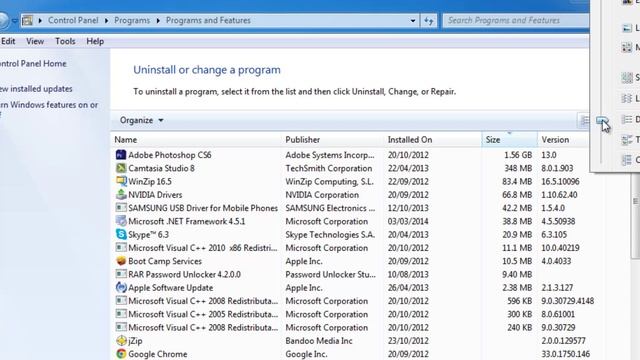Image resolution: width=640 pixels, height=360 pixels.
Task: Click icon of Visual C++ 2005 Redistributable
Action: click(x=121, y=314)
